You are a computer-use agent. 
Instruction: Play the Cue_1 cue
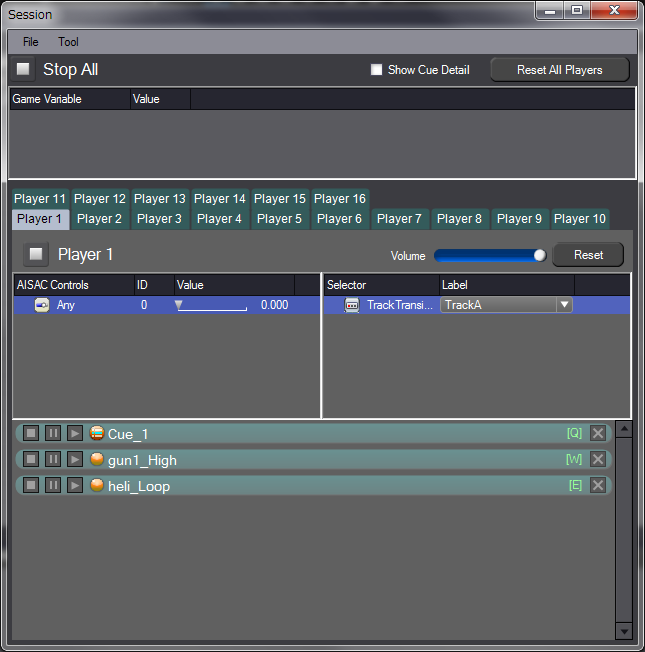coord(75,434)
